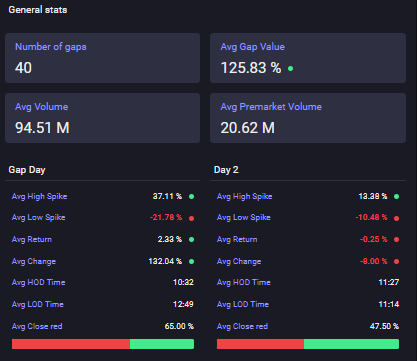The image size is (417, 361).
Task: Click the 94.51 M volume value
Action: click(42, 128)
